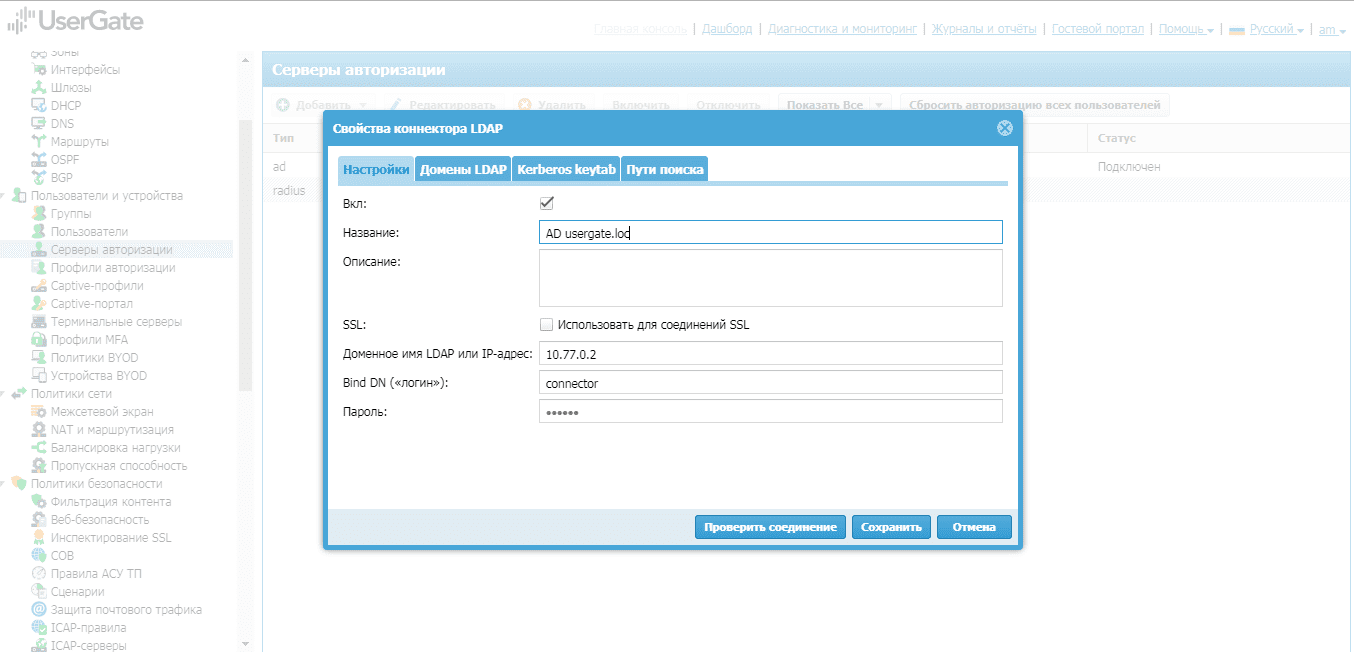Enable 'Использовать для соединений SSL' checkbox
1354x652 pixels.
click(546, 324)
